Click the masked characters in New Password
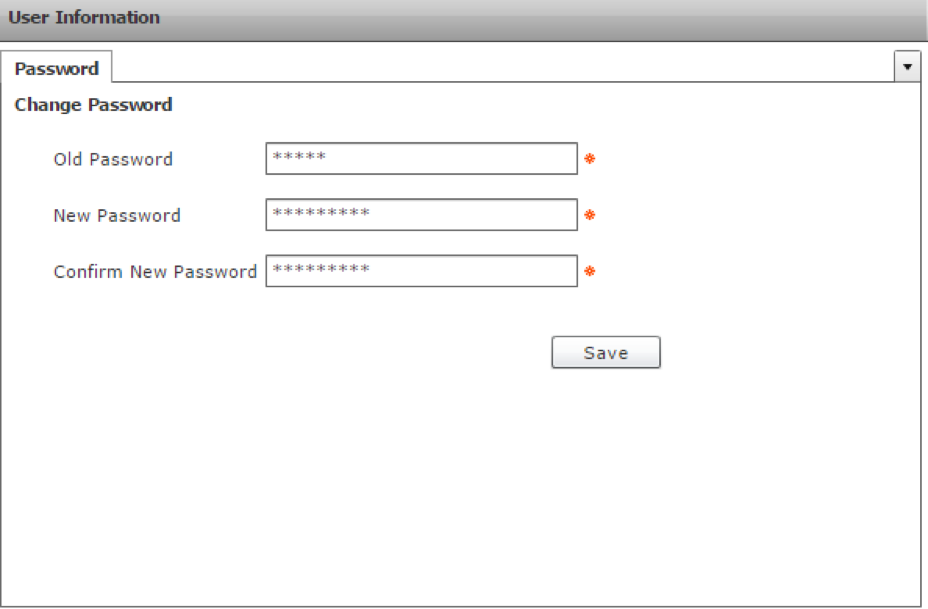928x609 pixels. click(321, 215)
